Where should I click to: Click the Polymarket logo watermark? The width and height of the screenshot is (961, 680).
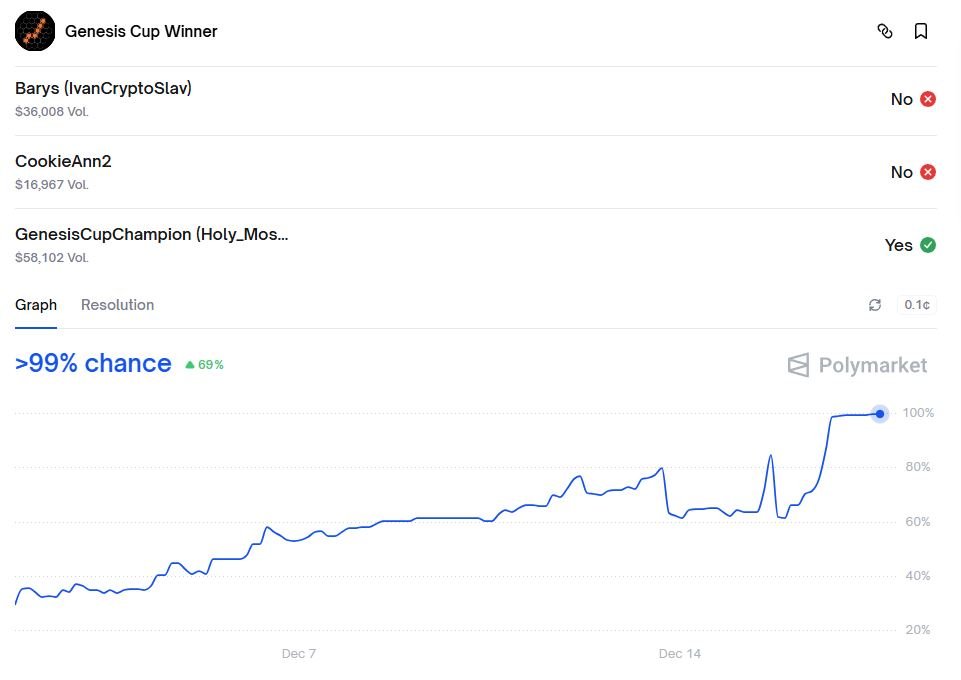click(857, 365)
